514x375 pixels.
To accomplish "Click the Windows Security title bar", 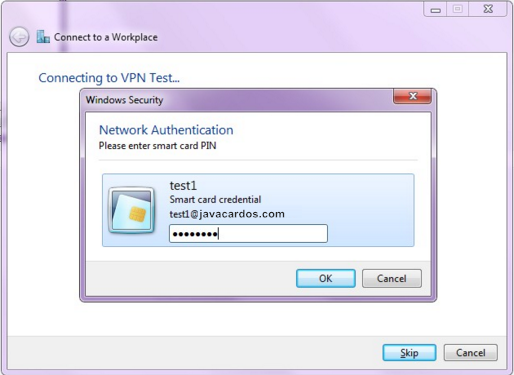I will [238, 100].
